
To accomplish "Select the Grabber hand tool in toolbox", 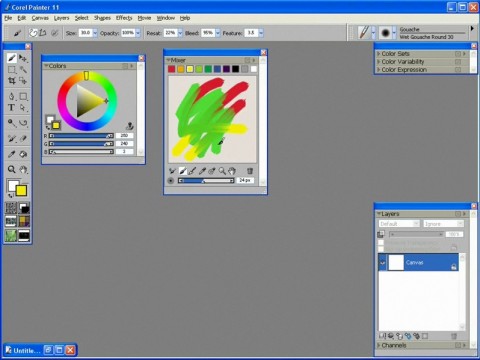I will [23, 169].
